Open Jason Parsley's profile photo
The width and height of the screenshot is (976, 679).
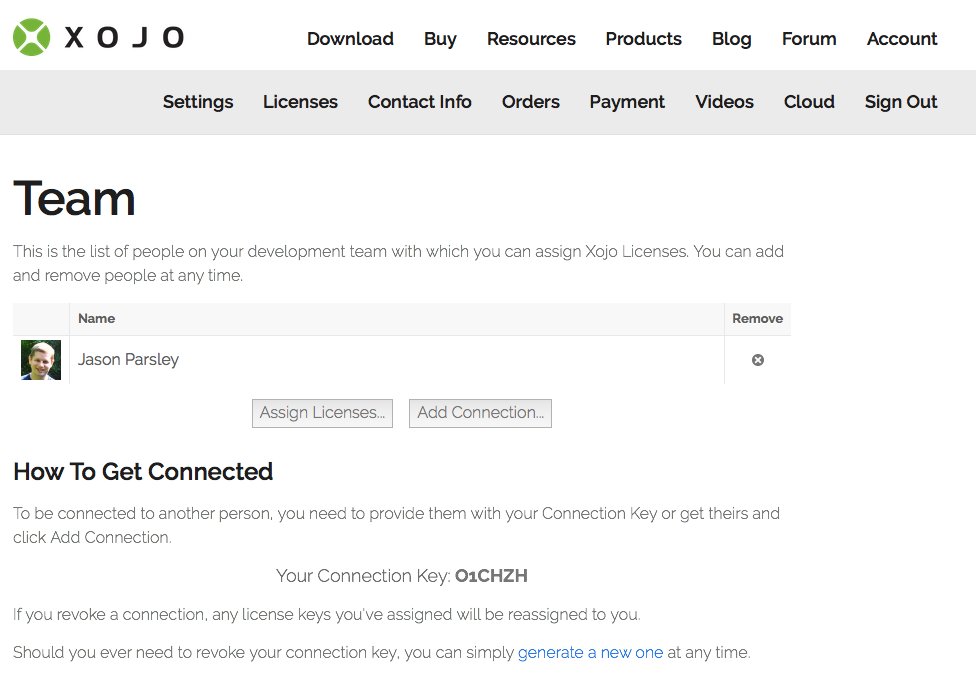(41, 360)
